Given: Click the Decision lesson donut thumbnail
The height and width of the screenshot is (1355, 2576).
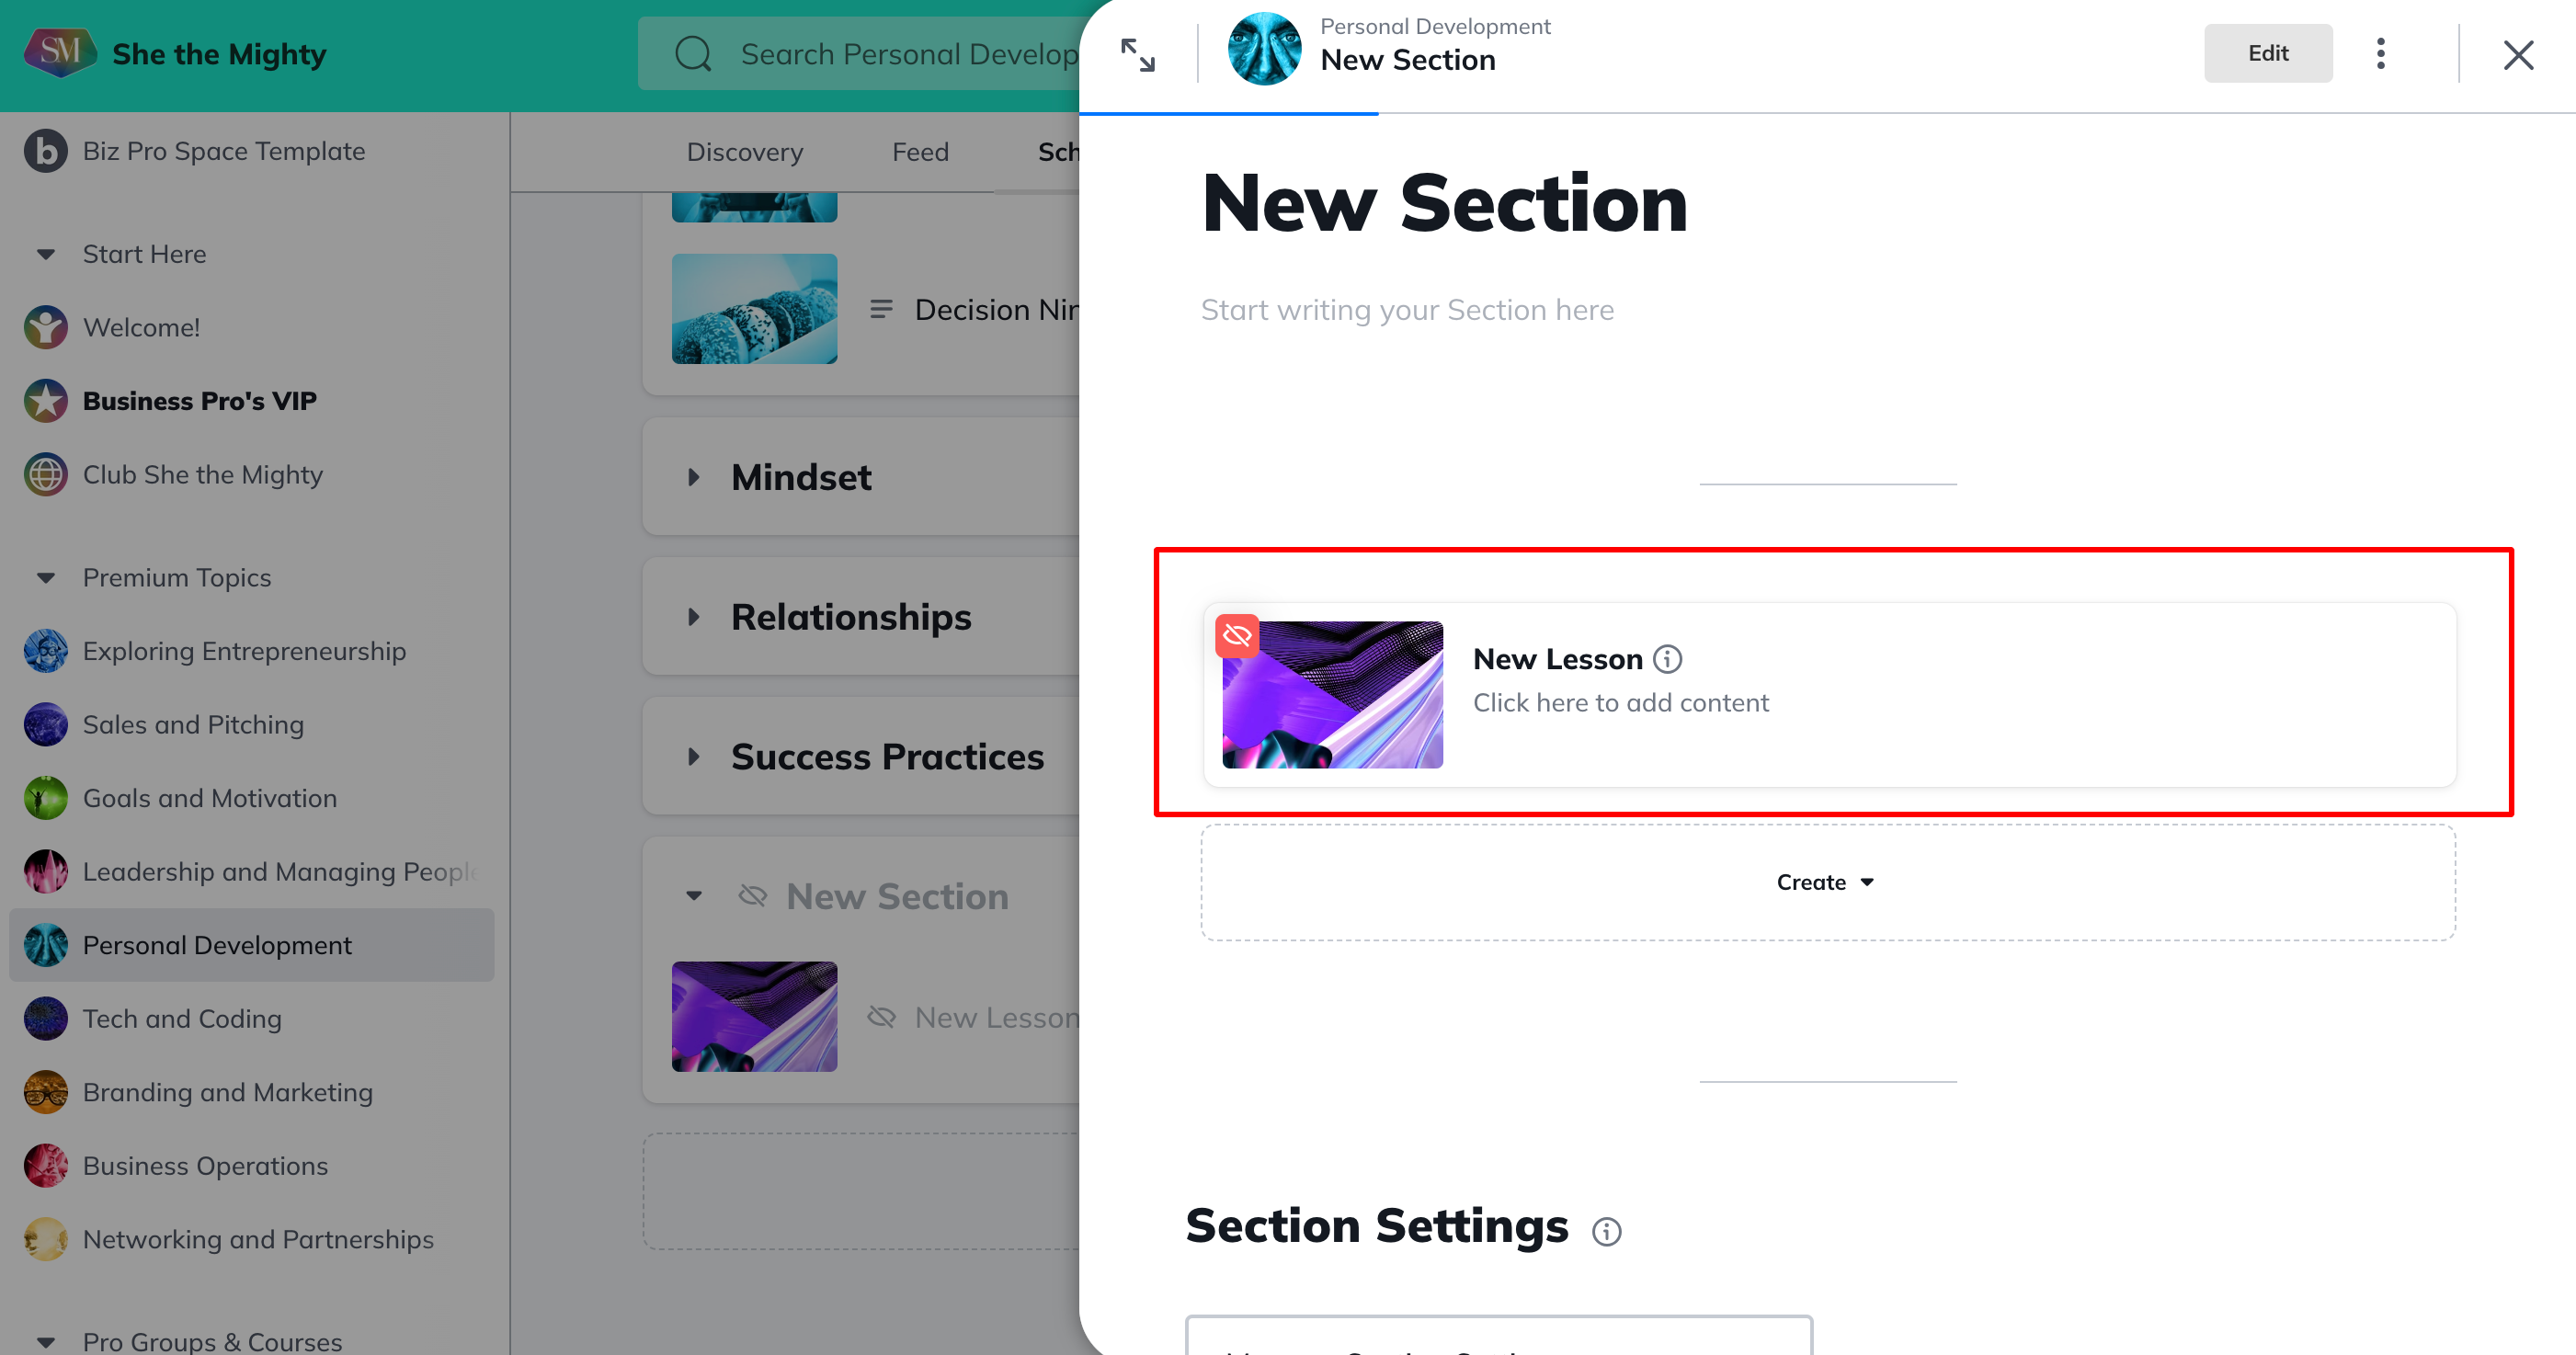Looking at the screenshot, I should point(754,309).
